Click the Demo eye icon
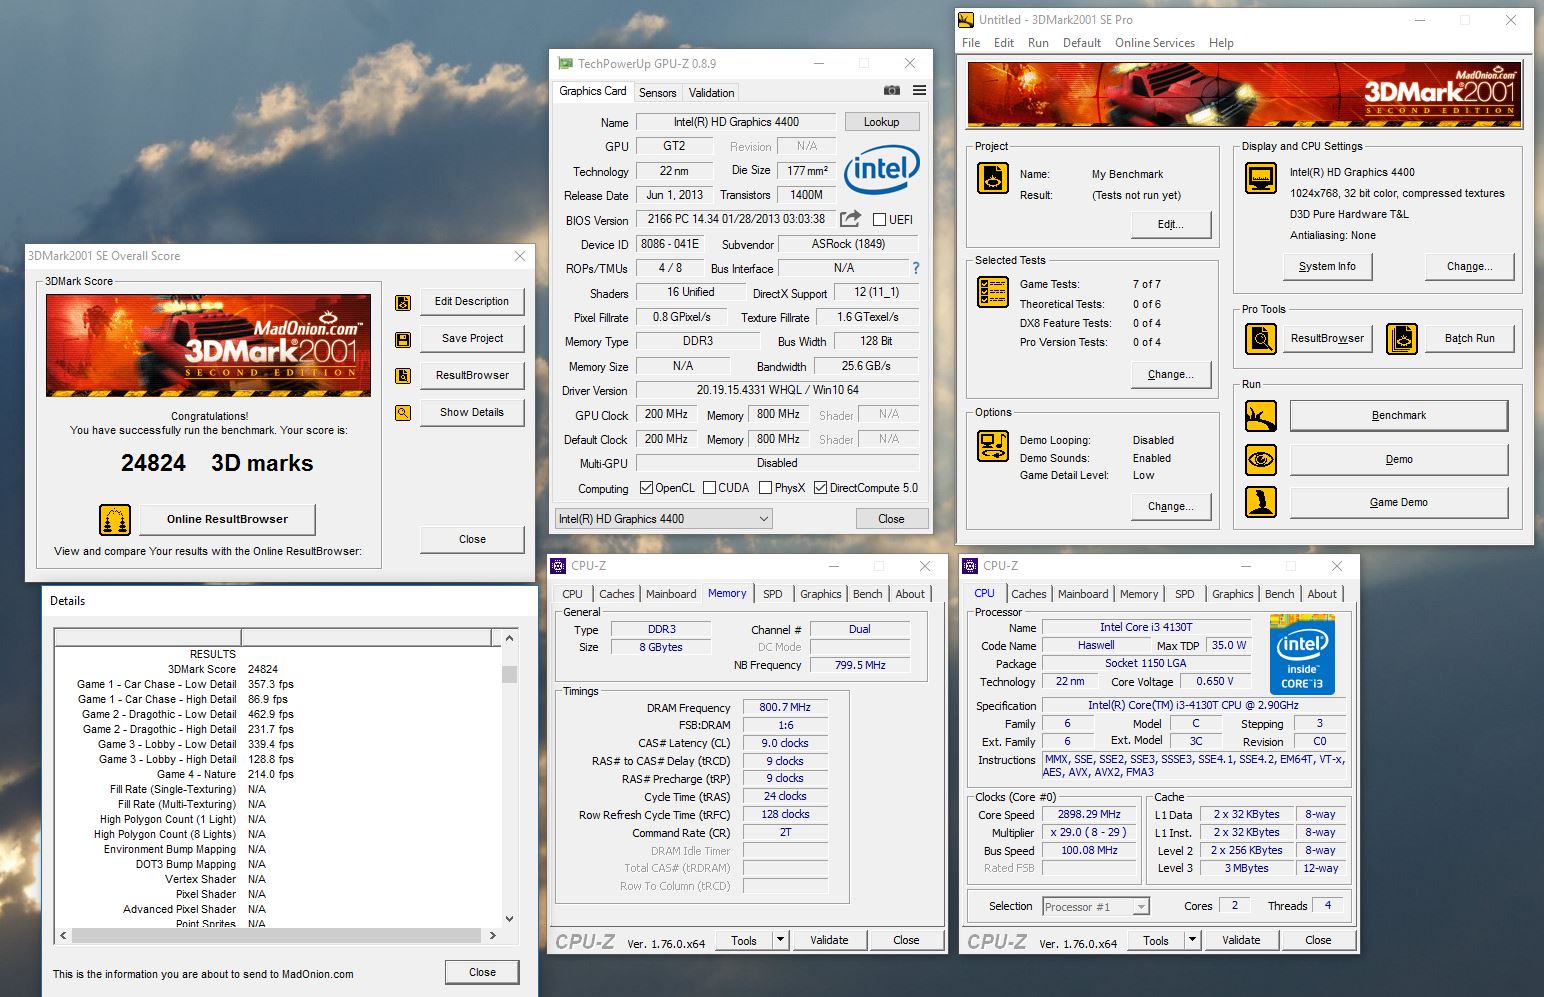1544x997 pixels. (1261, 460)
